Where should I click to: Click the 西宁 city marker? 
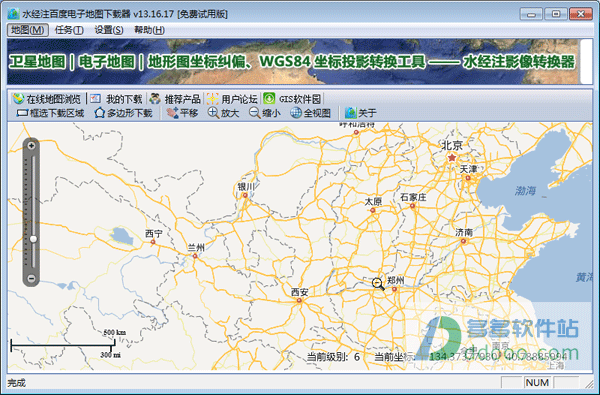pyautogui.click(x=153, y=242)
